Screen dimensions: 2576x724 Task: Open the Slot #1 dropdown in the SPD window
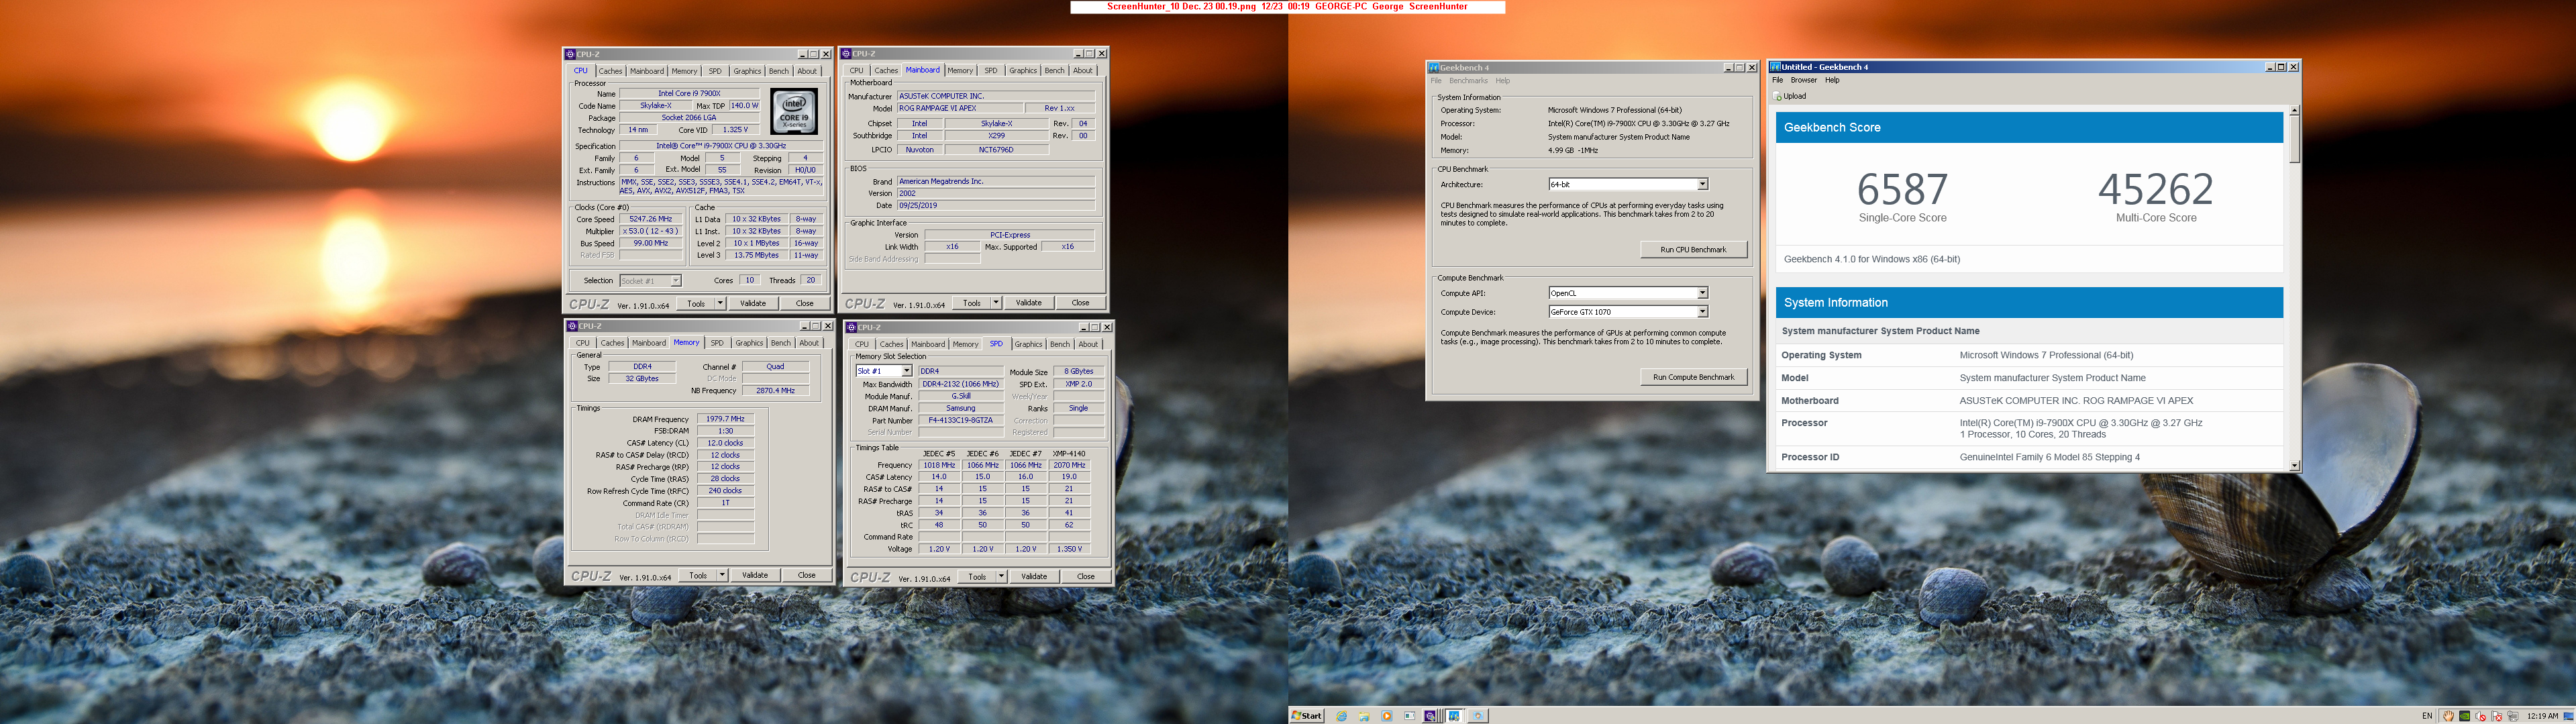point(907,371)
